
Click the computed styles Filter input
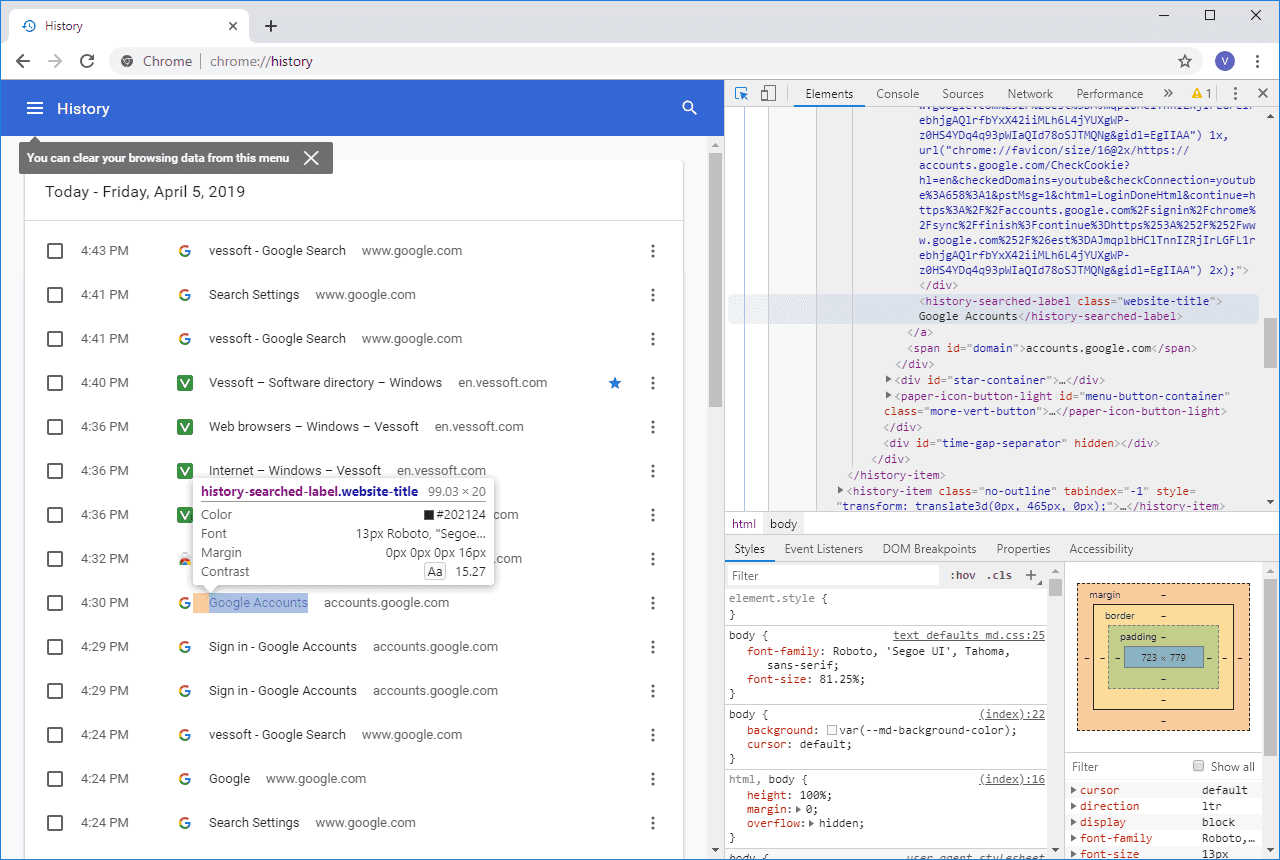1125,767
